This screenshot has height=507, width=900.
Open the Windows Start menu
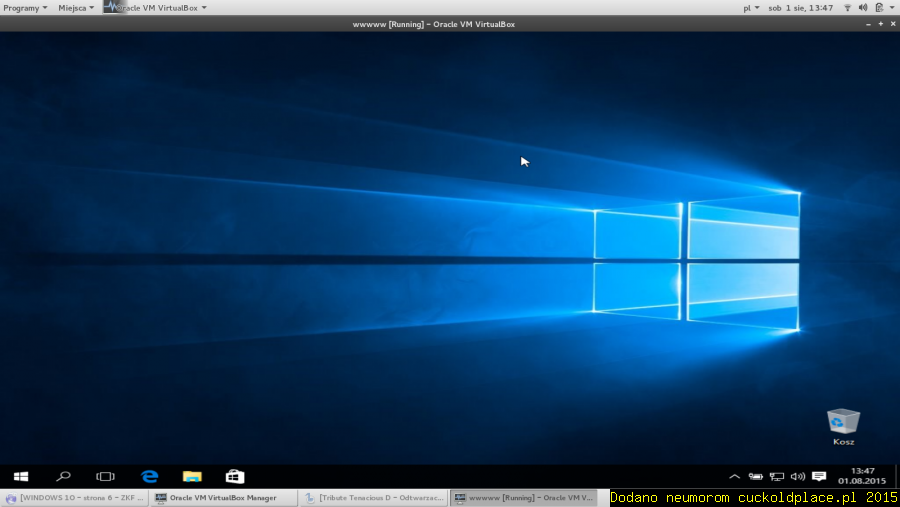click(x=21, y=477)
